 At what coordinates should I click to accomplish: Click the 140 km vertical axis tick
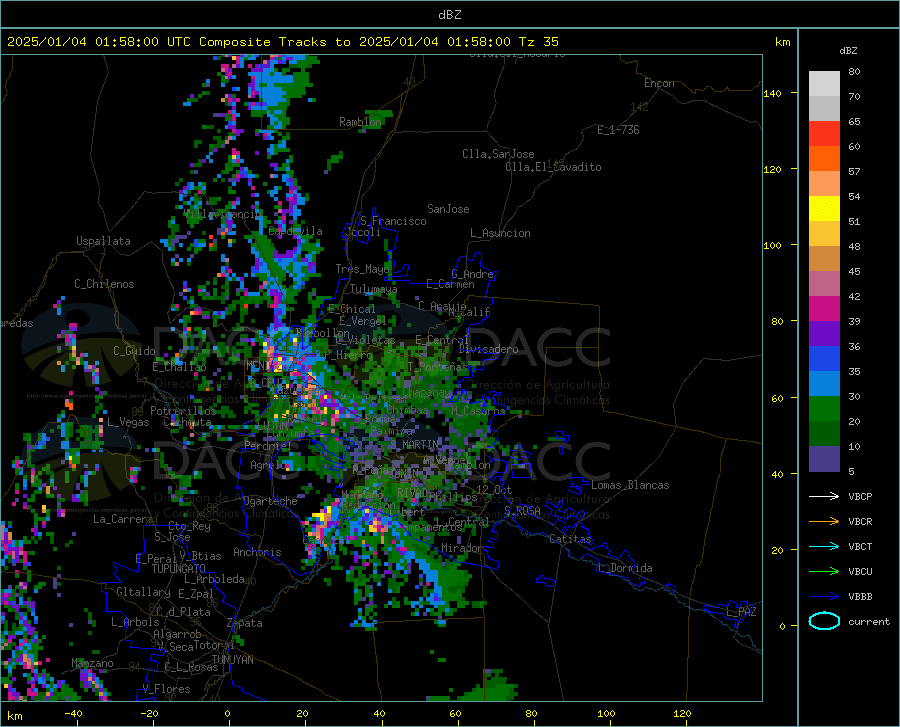click(772, 93)
